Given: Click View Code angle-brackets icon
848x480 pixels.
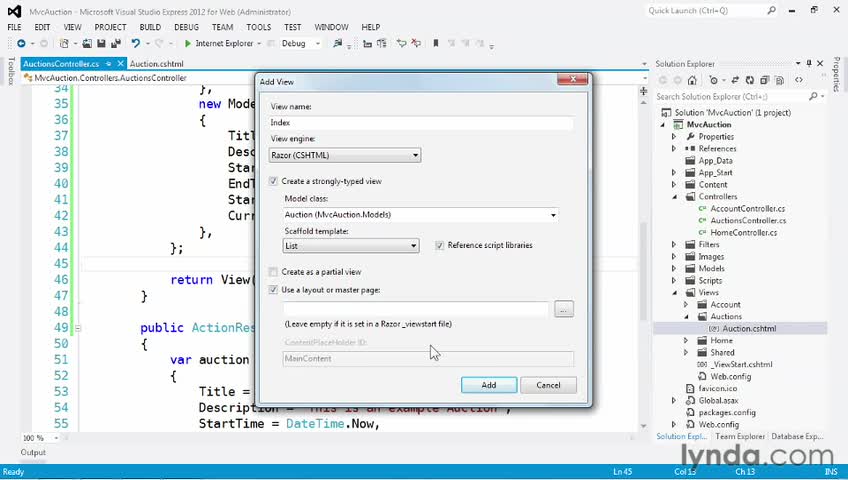Looking at the screenshot, I should (799, 81).
